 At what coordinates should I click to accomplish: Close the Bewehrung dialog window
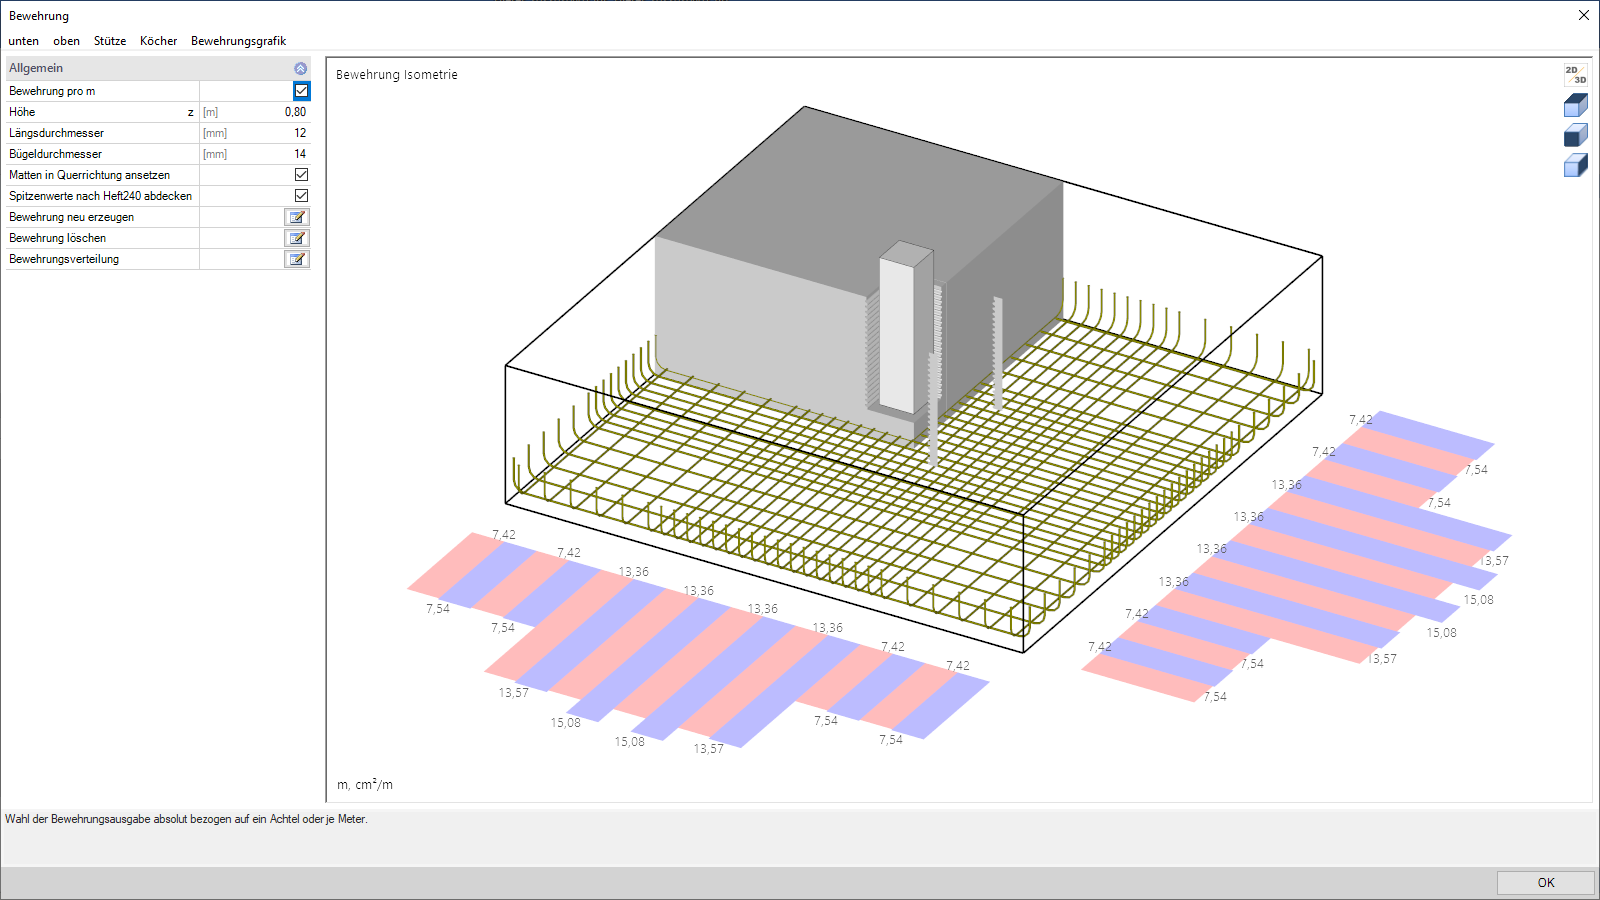click(x=1584, y=15)
